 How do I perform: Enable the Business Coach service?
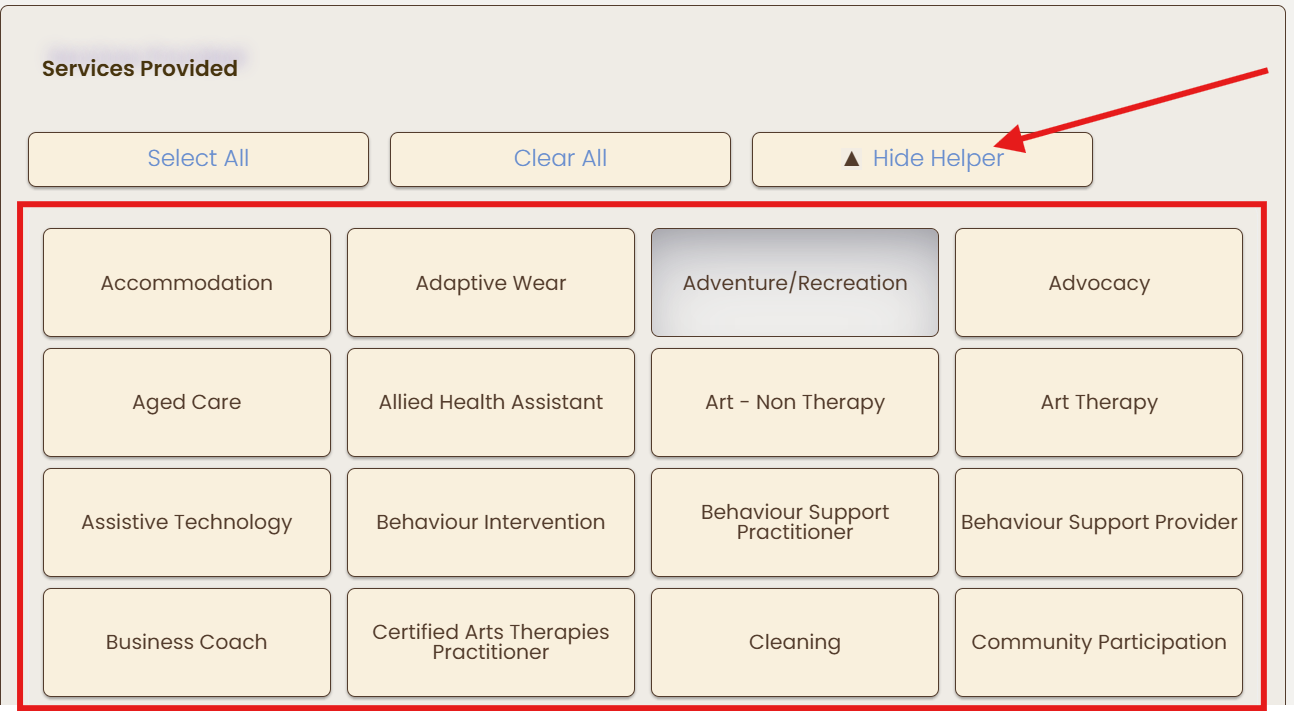click(x=187, y=643)
